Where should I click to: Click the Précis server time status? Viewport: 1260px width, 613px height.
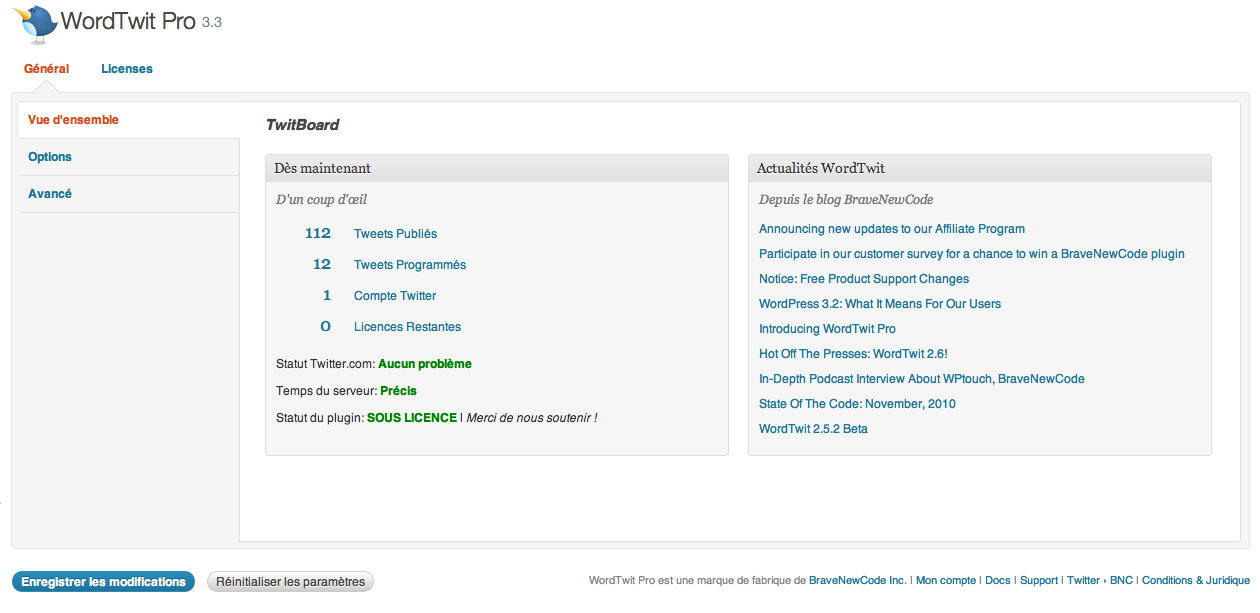click(x=399, y=391)
